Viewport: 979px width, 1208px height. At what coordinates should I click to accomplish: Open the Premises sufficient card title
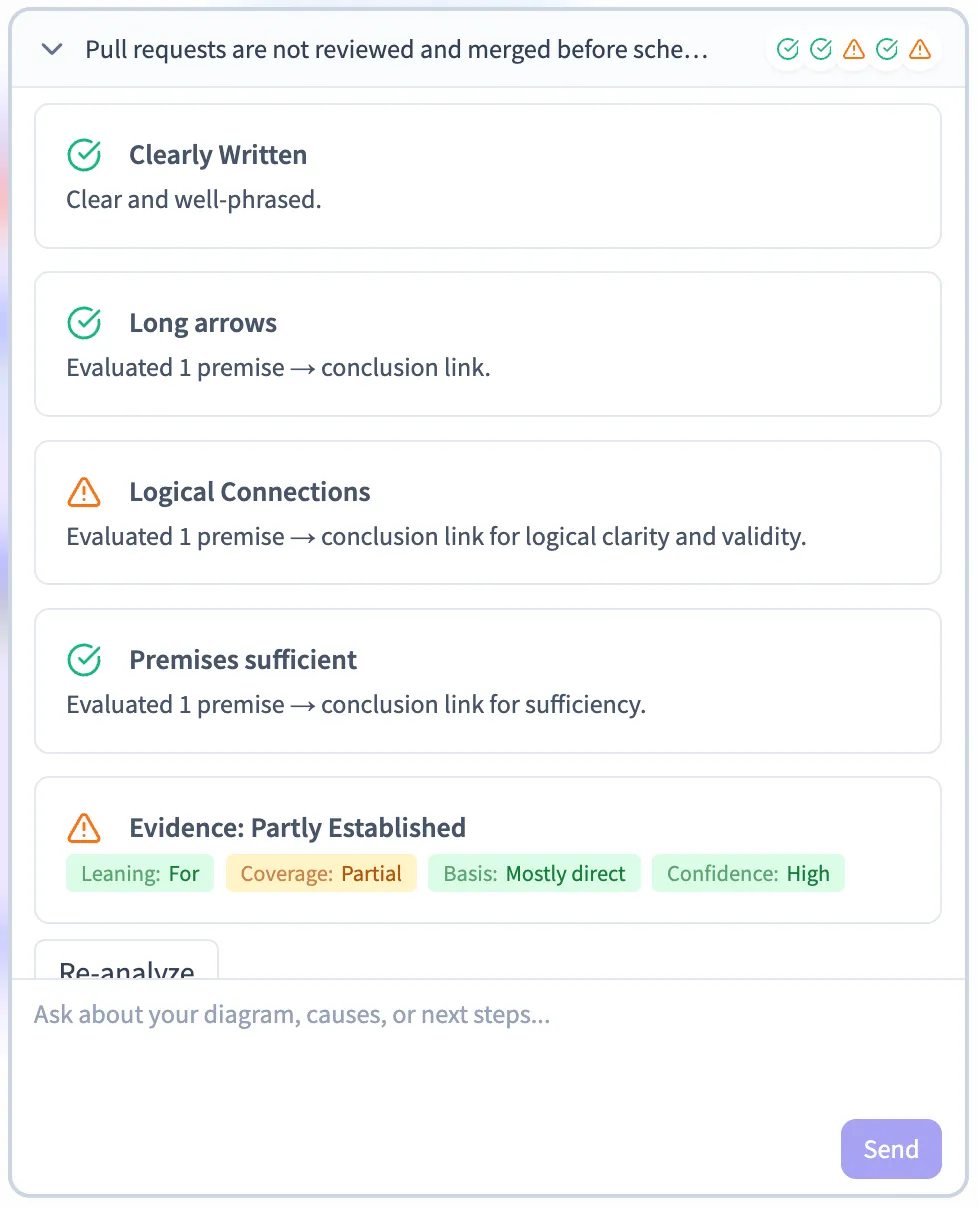coord(243,660)
